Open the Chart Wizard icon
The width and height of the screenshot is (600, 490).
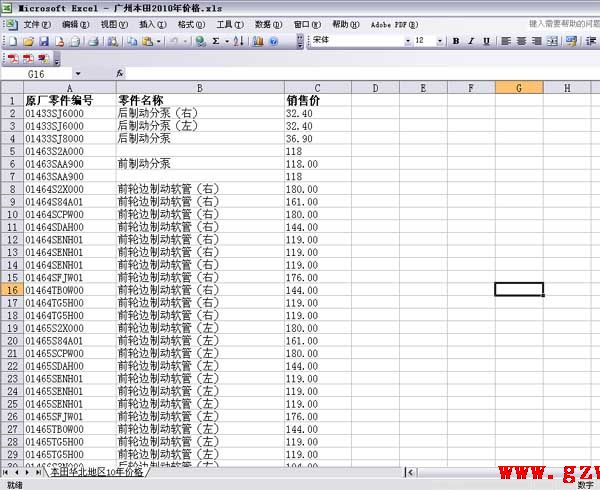(258, 41)
